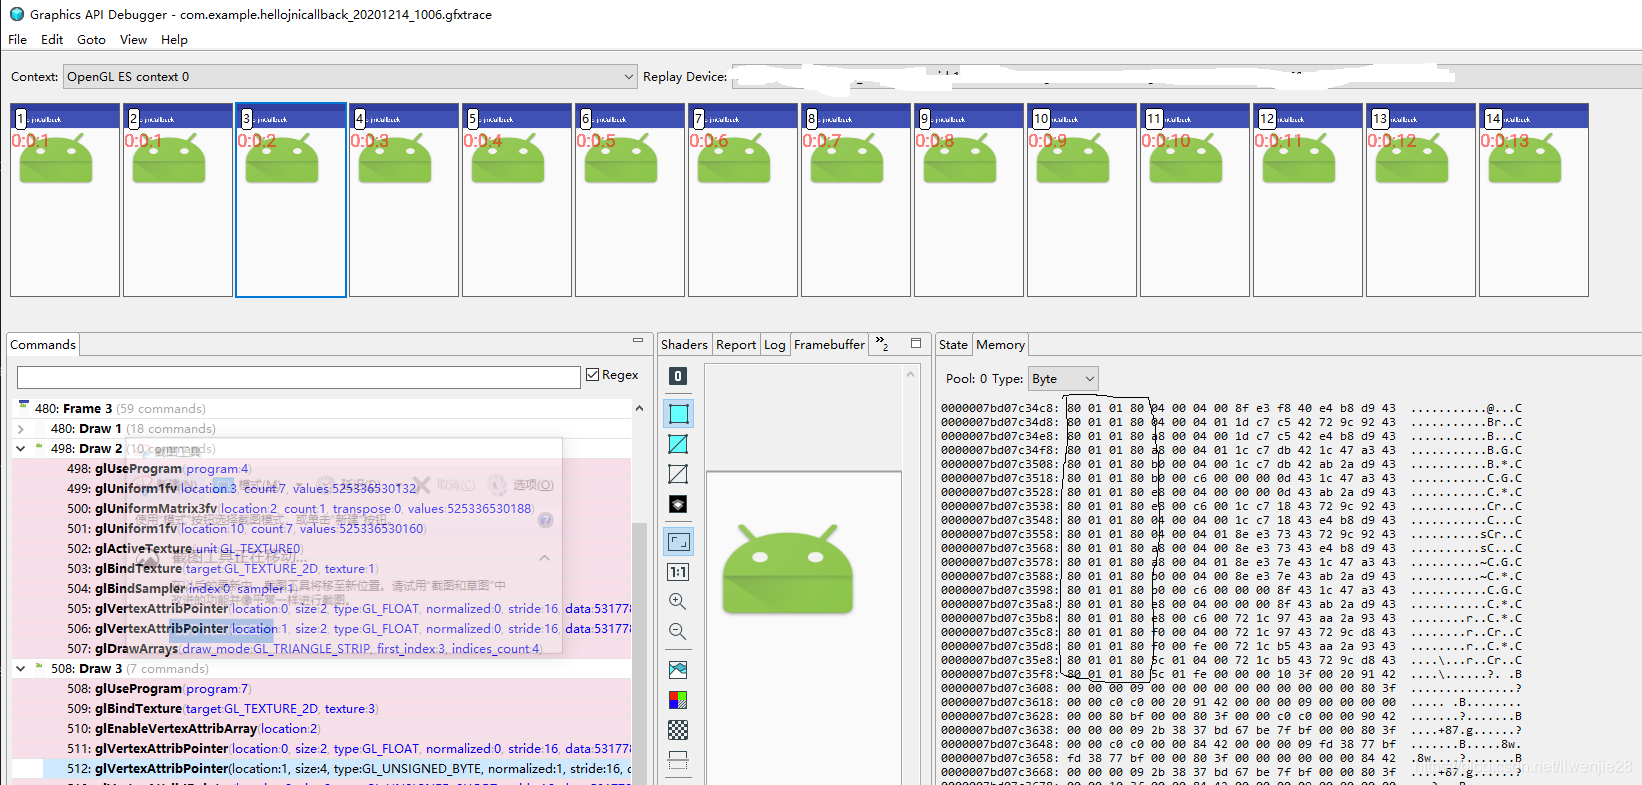Zoom in on the framebuffer image
Image resolution: width=1642 pixels, height=785 pixels.
click(678, 602)
